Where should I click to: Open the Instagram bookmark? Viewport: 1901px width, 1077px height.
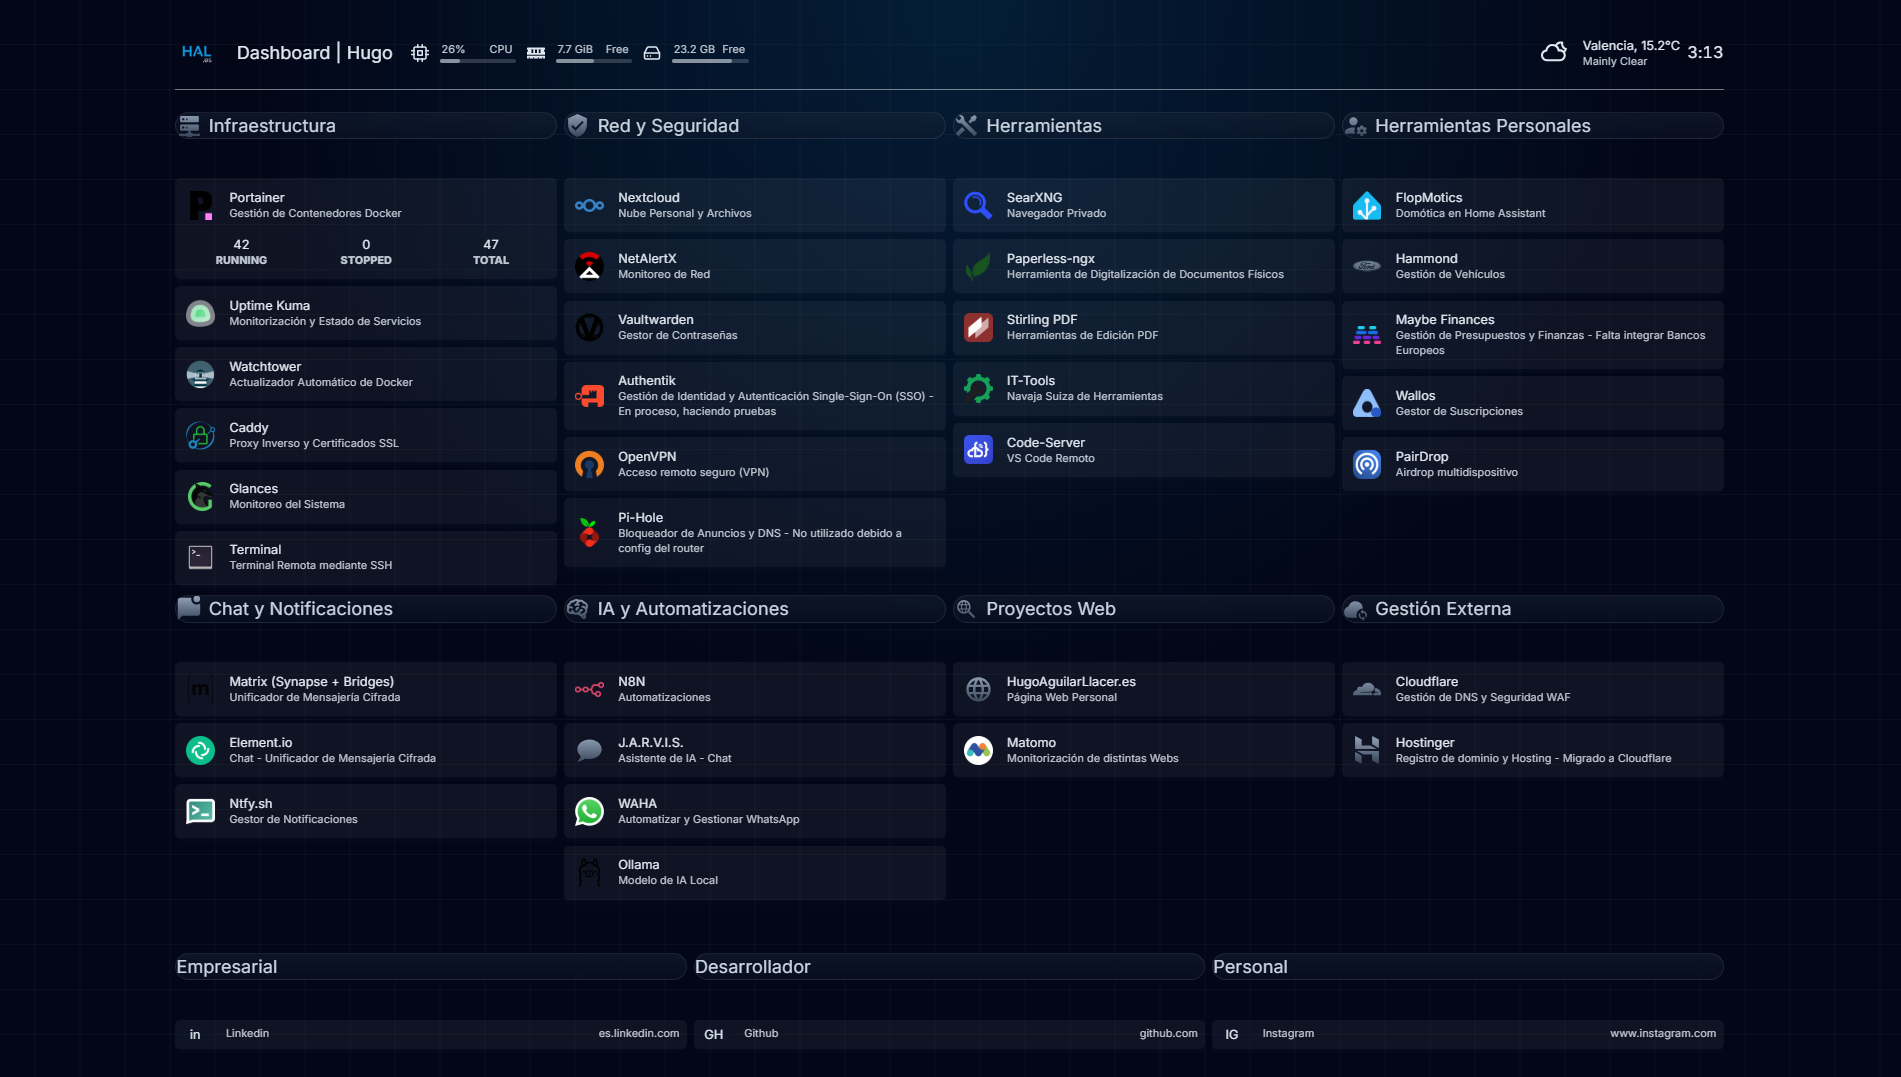click(x=1468, y=1034)
